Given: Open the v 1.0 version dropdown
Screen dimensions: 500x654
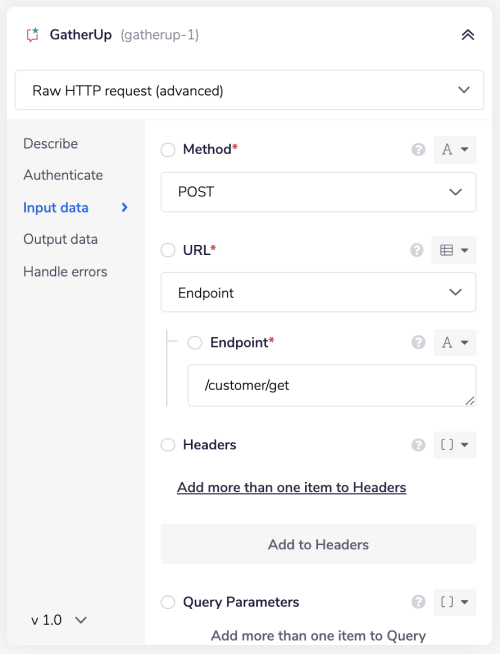Looking at the screenshot, I should pyautogui.click(x=59, y=620).
